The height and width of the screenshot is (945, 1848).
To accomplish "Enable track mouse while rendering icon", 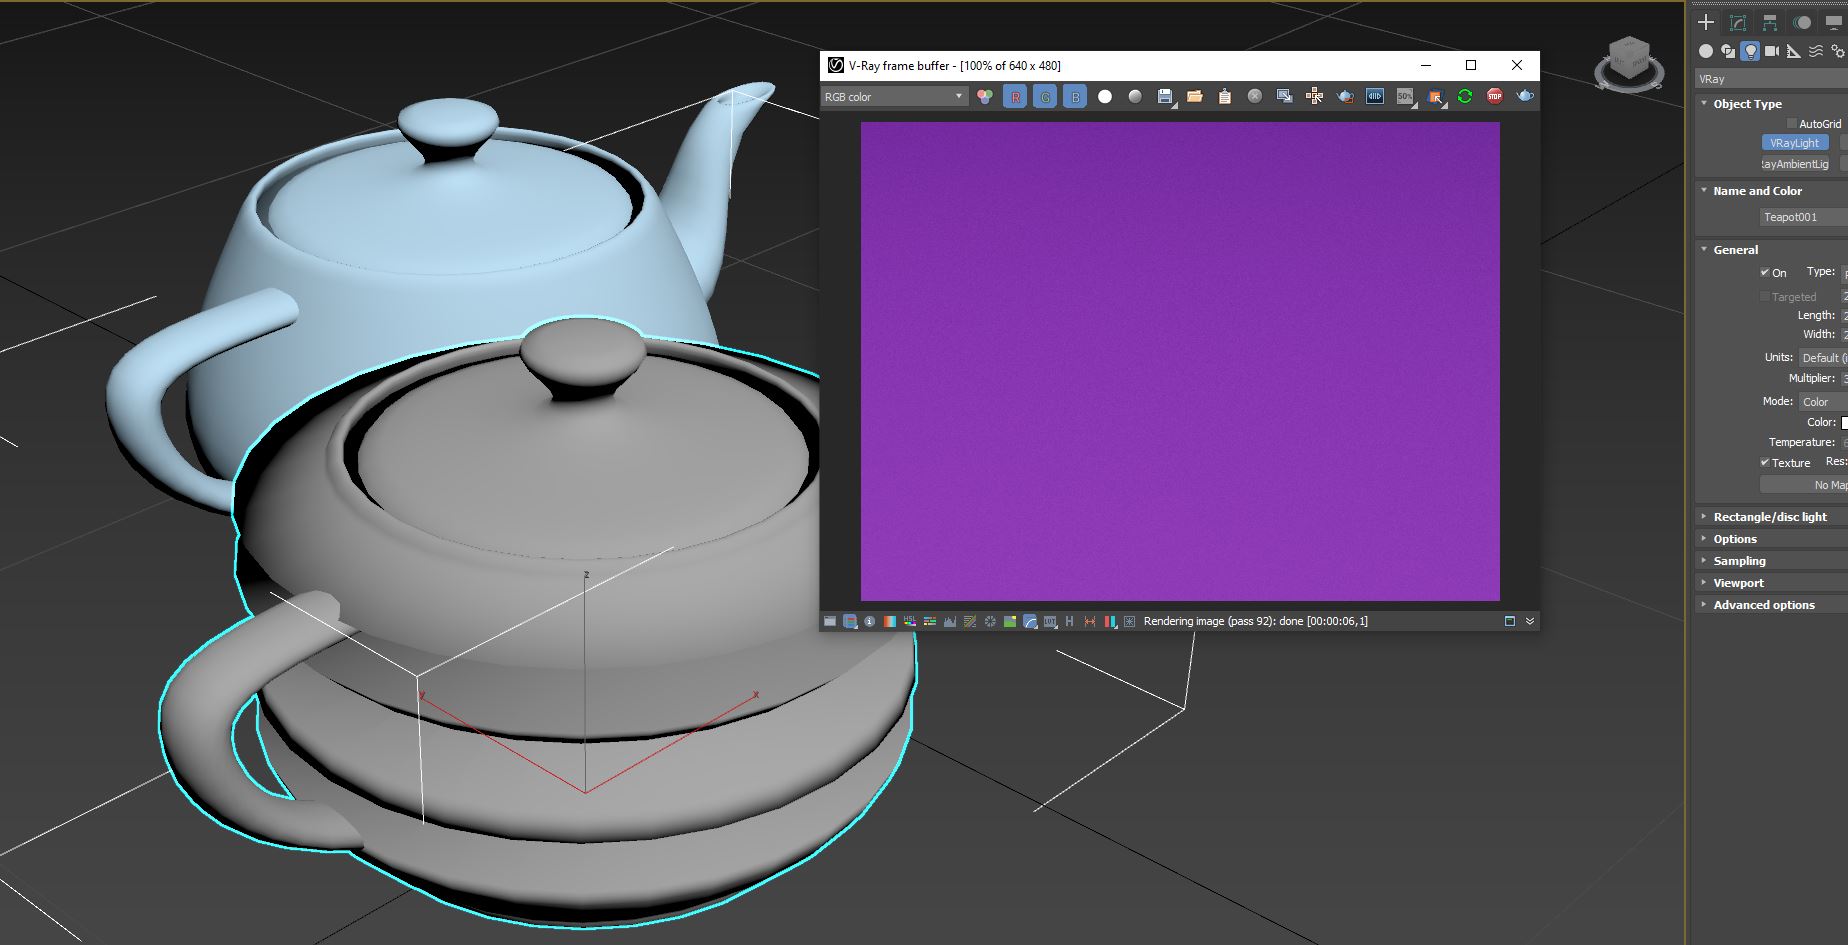I will [x=1315, y=96].
